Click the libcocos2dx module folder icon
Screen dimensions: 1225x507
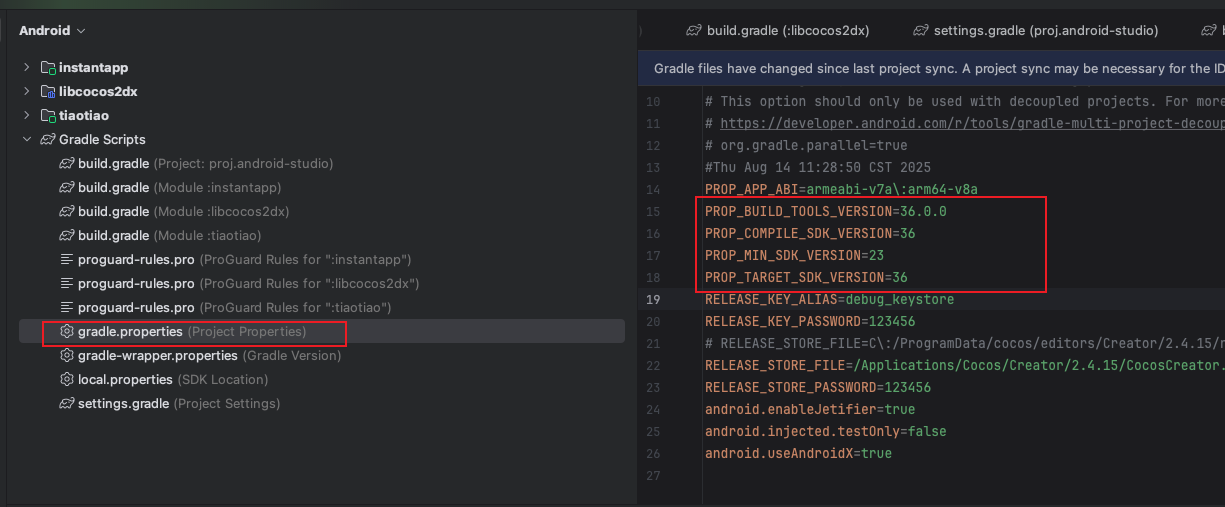point(47,92)
